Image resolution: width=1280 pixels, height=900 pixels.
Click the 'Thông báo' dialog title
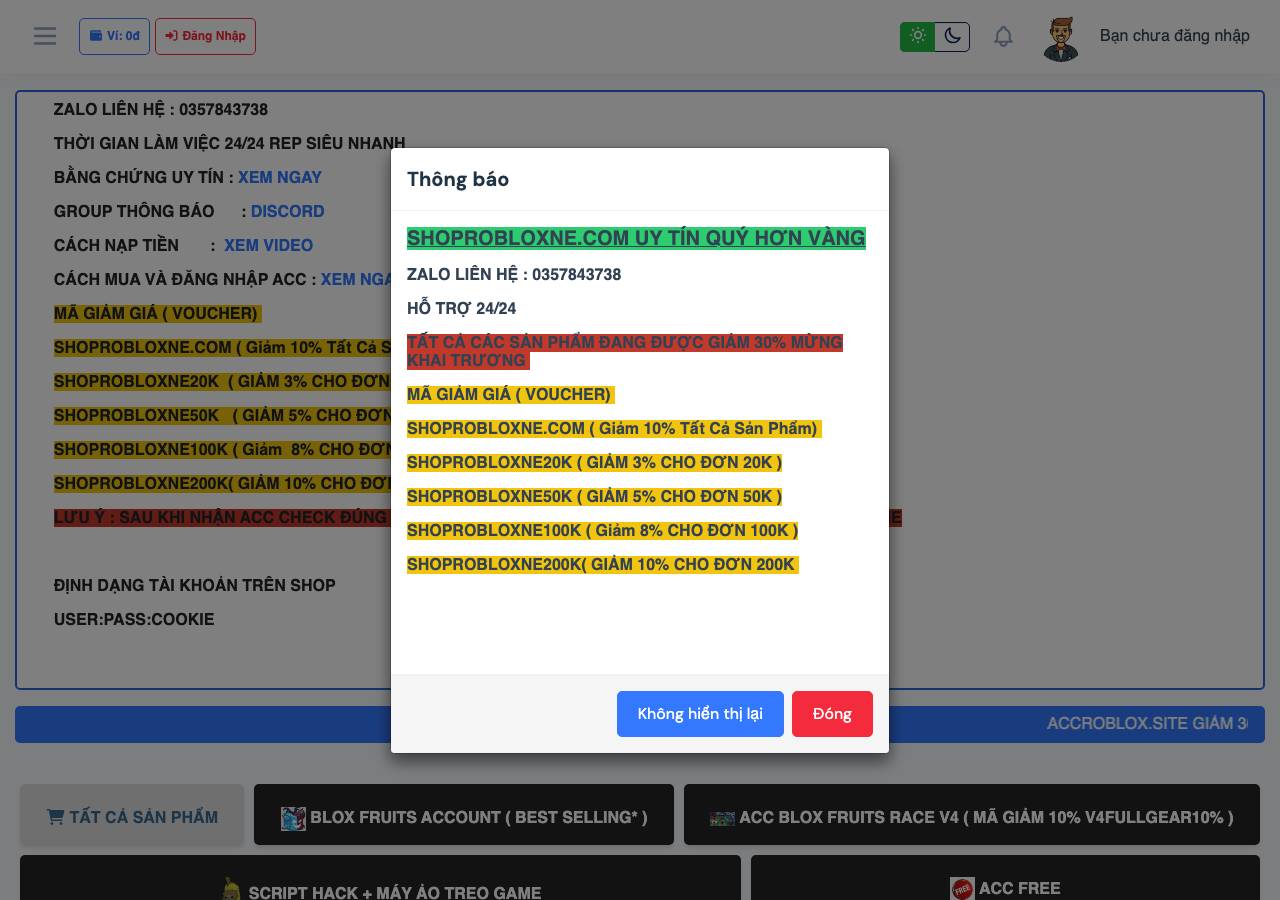458,179
